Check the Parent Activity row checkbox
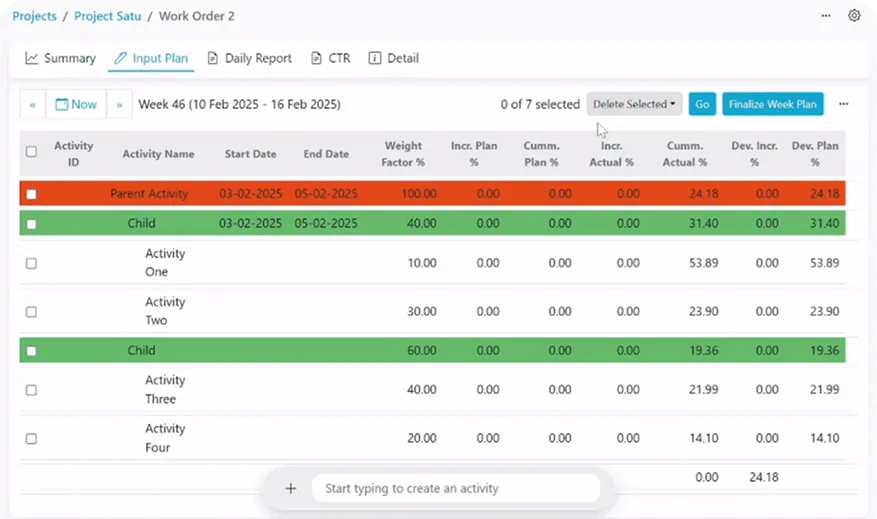The height and width of the screenshot is (519, 877). [31, 194]
